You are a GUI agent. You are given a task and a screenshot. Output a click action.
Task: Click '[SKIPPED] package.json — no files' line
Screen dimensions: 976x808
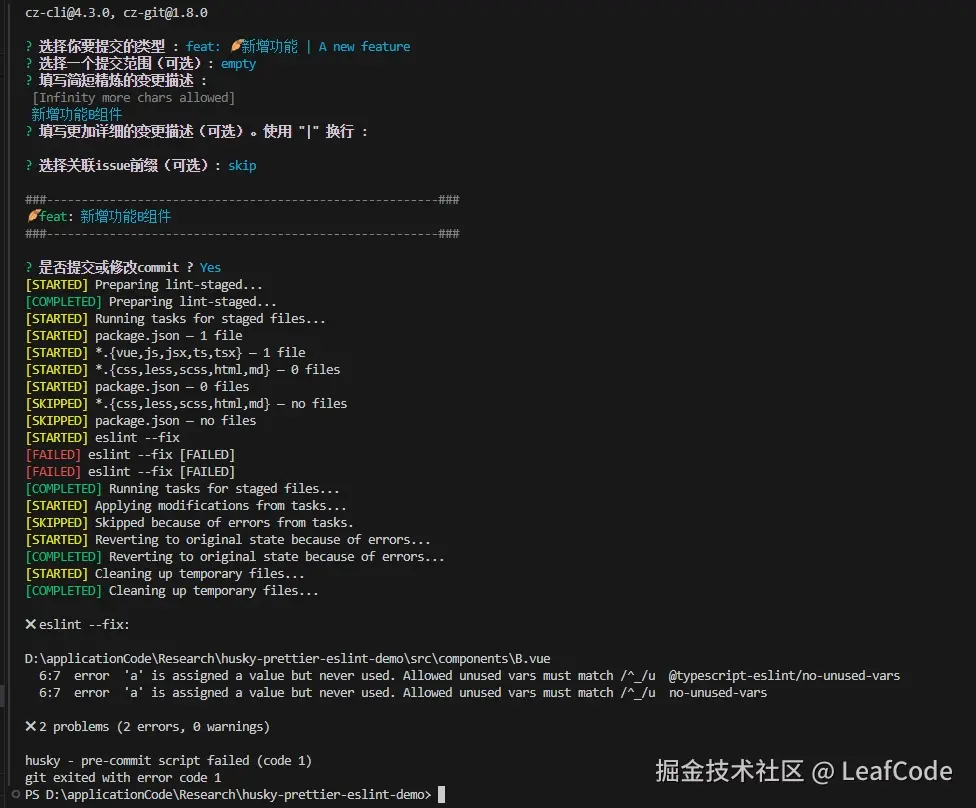[141, 421]
